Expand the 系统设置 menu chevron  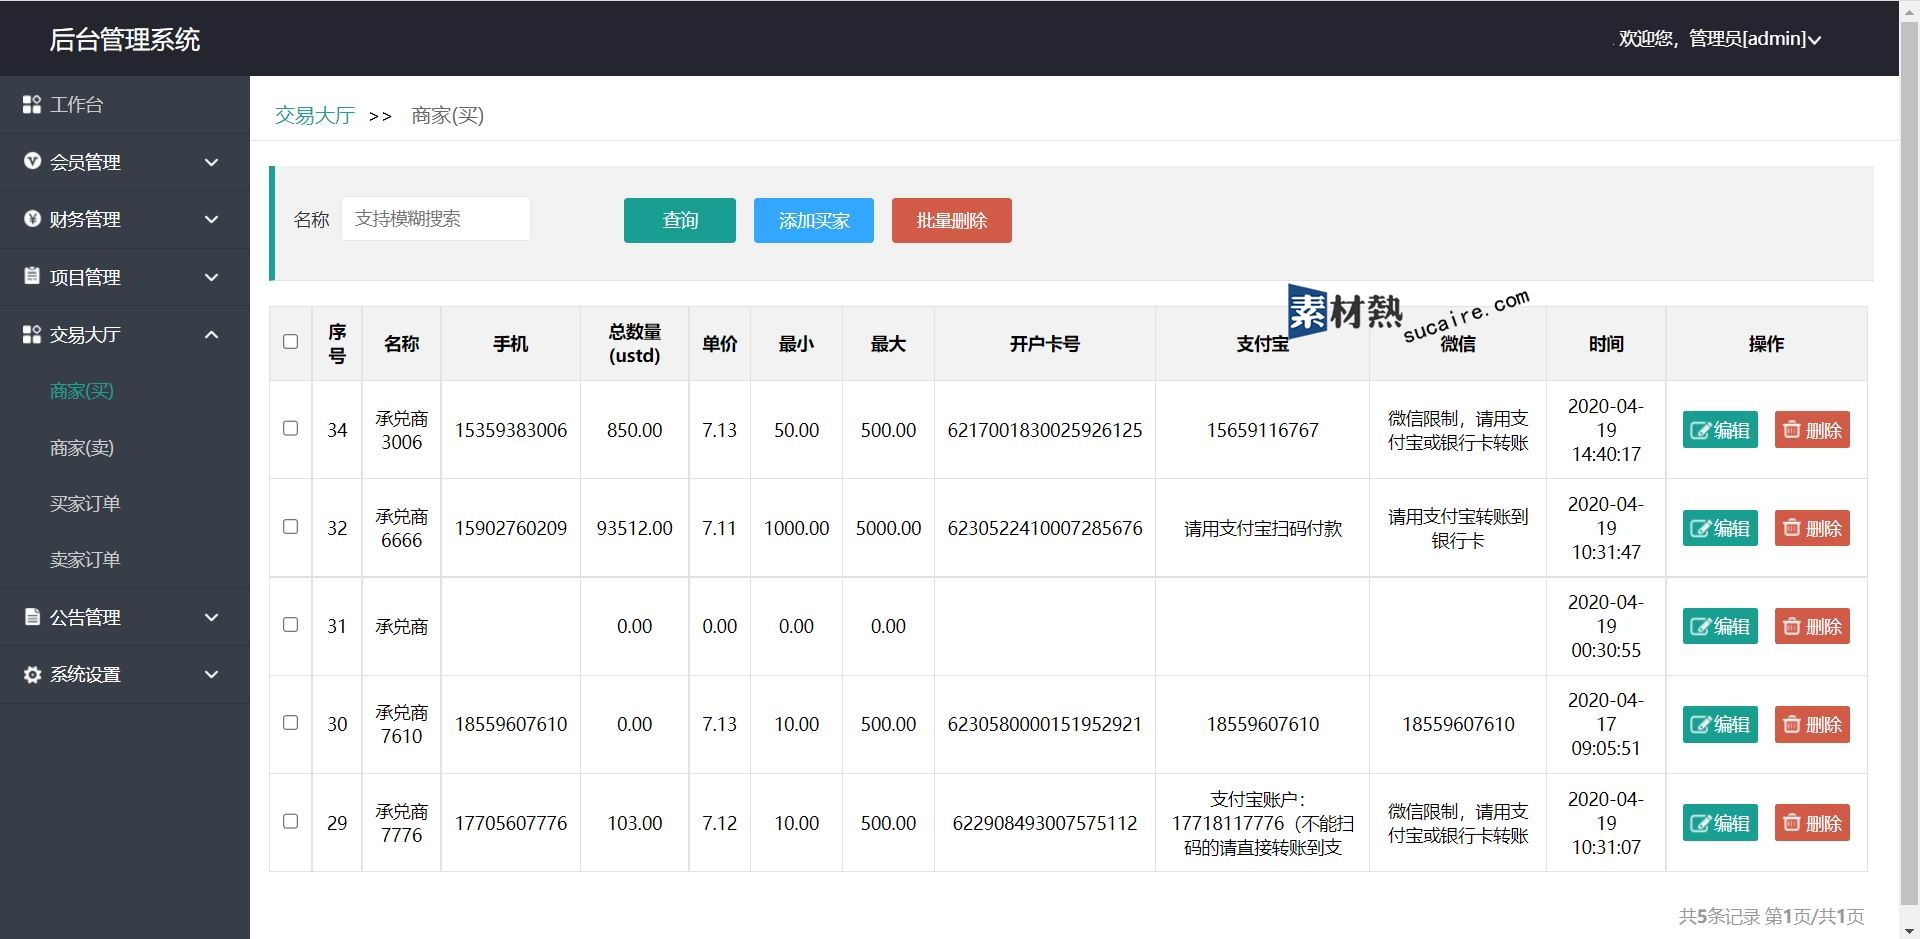211,674
